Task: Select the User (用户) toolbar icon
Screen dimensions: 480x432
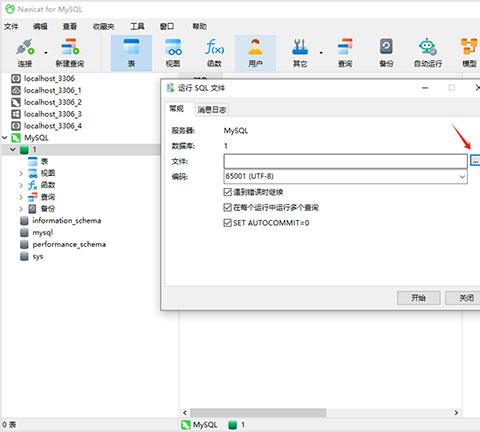Action: pos(256,47)
